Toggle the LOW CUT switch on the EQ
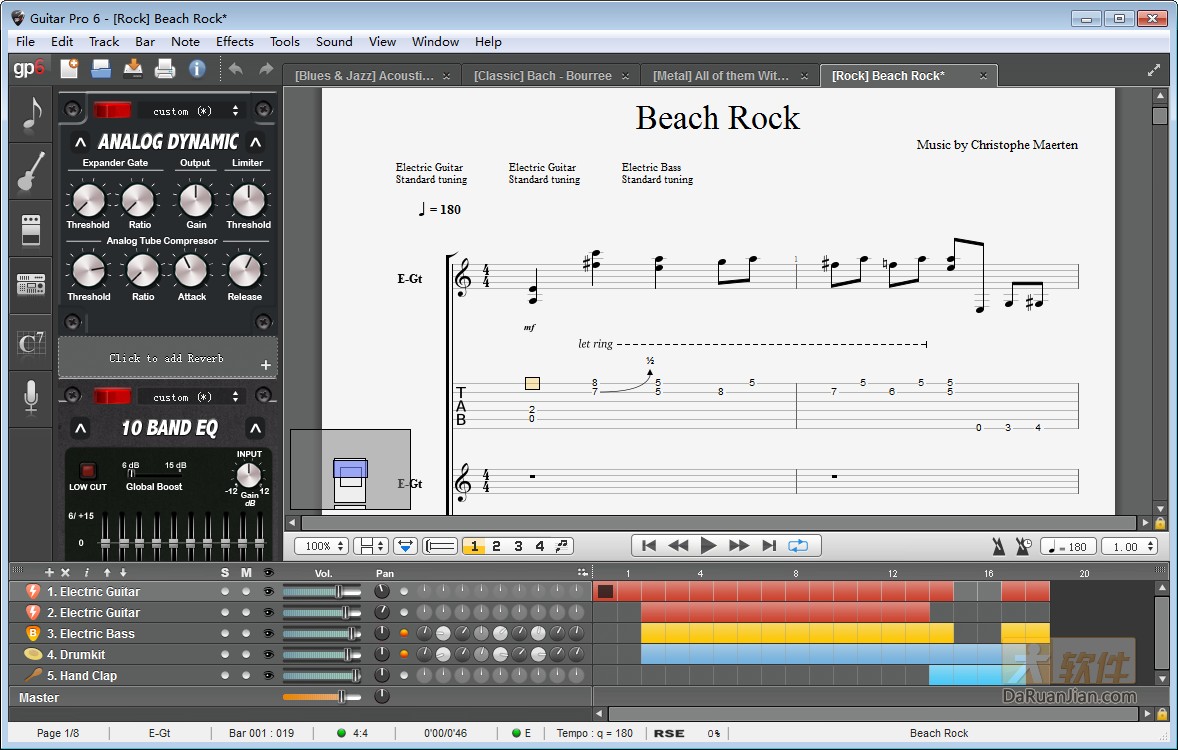Screen dimensions: 1178x750 click(x=88, y=470)
